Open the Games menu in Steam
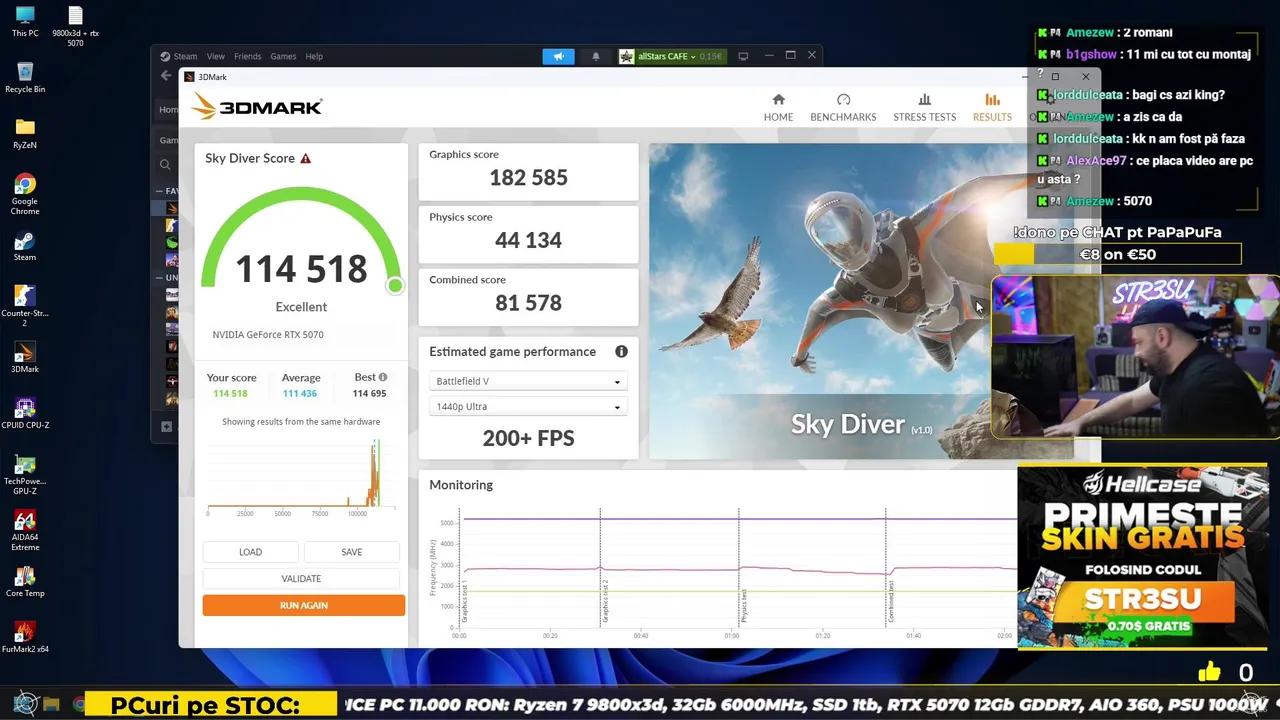This screenshot has width=1280, height=720. 283,56
